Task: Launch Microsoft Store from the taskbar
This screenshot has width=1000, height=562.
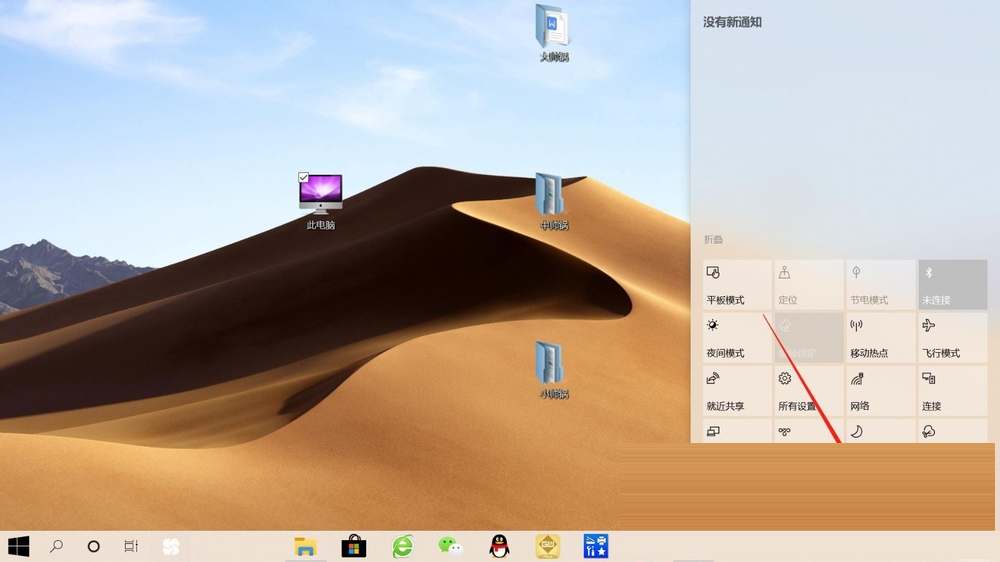Action: click(354, 546)
